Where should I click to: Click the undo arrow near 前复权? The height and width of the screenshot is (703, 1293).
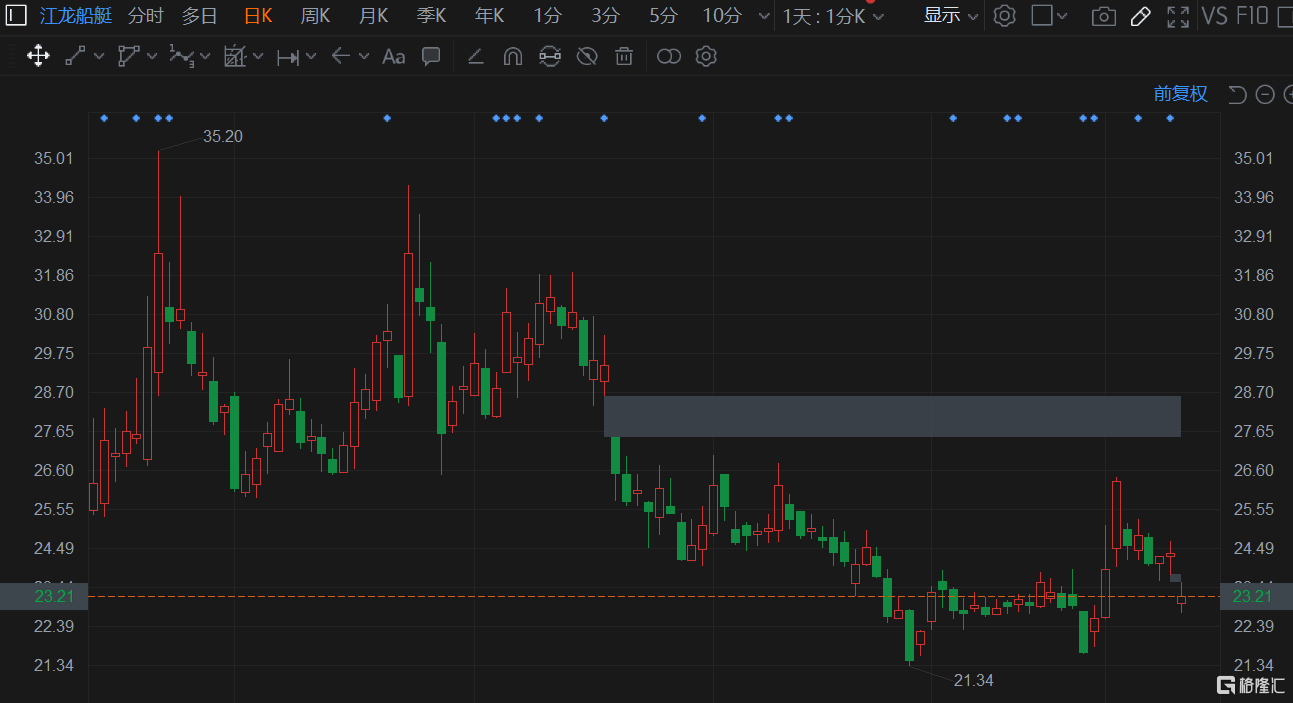(x=1237, y=94)
